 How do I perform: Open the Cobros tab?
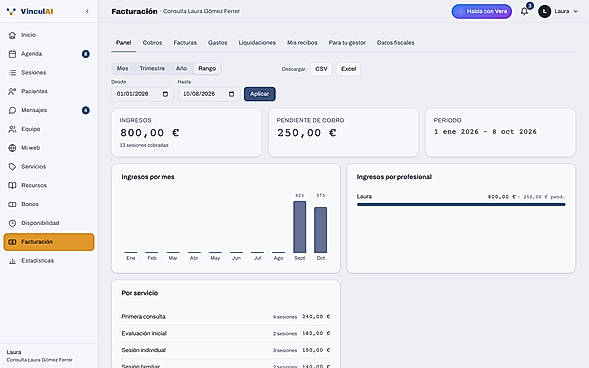[152, 43]
